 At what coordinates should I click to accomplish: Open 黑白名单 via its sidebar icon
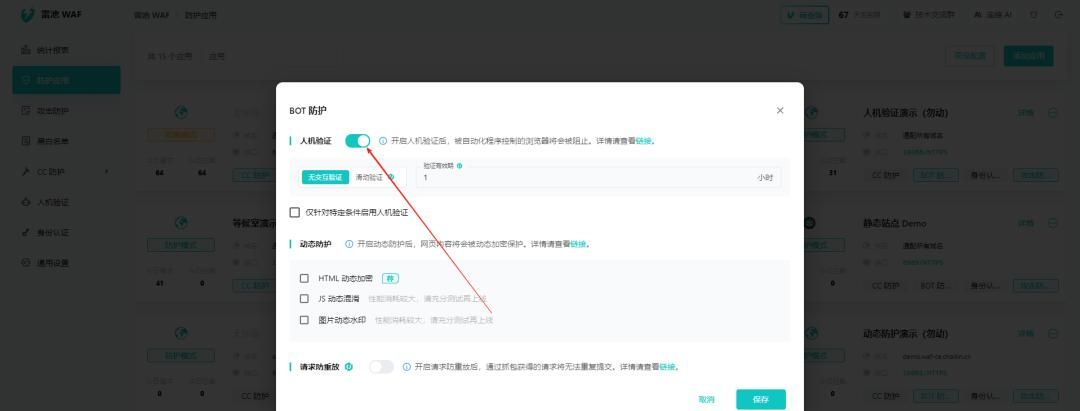point(25,140)
